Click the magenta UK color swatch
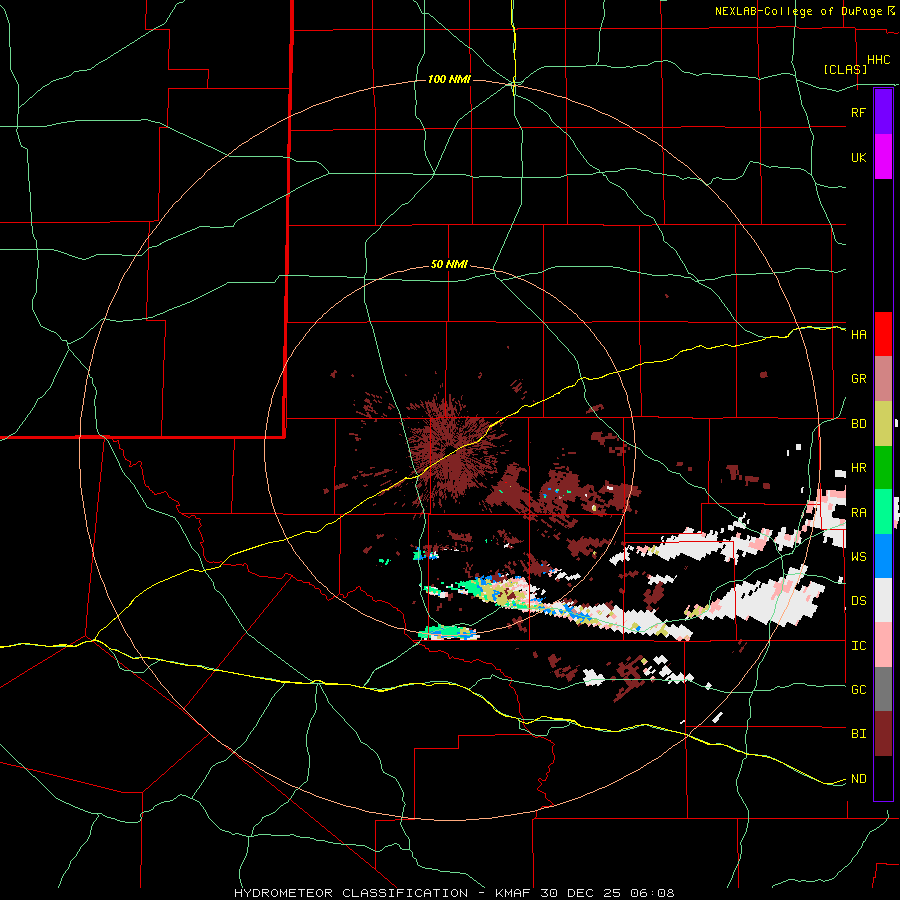Viewport: 900px width, 900px height. coord(883,157)
